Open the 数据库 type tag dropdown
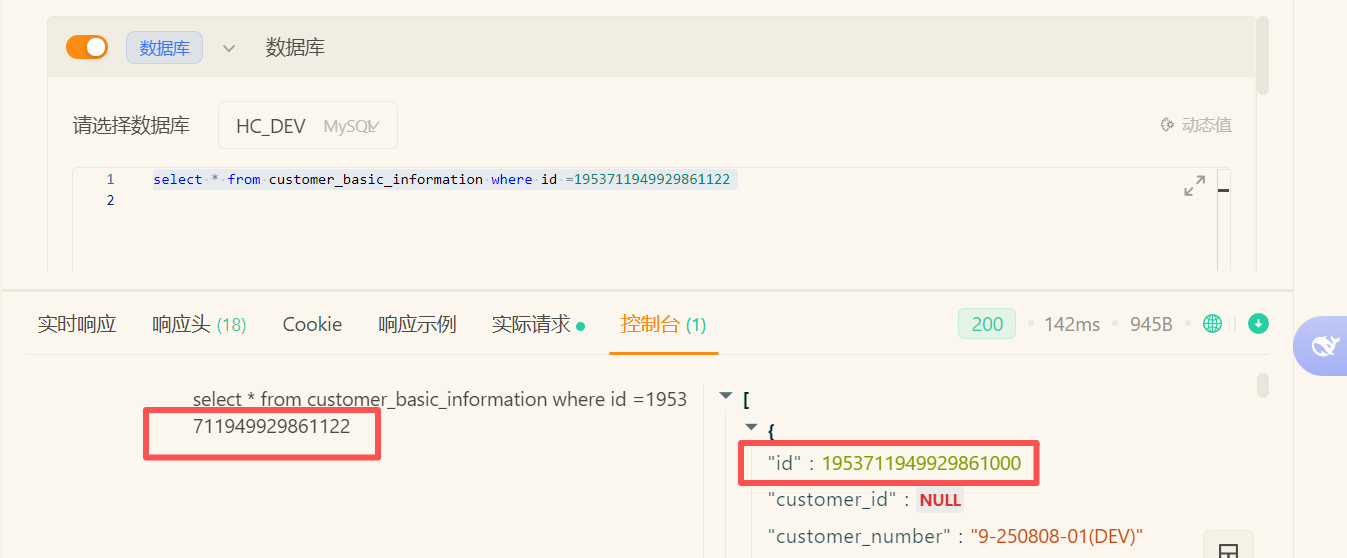 click(x=164, y=48)
